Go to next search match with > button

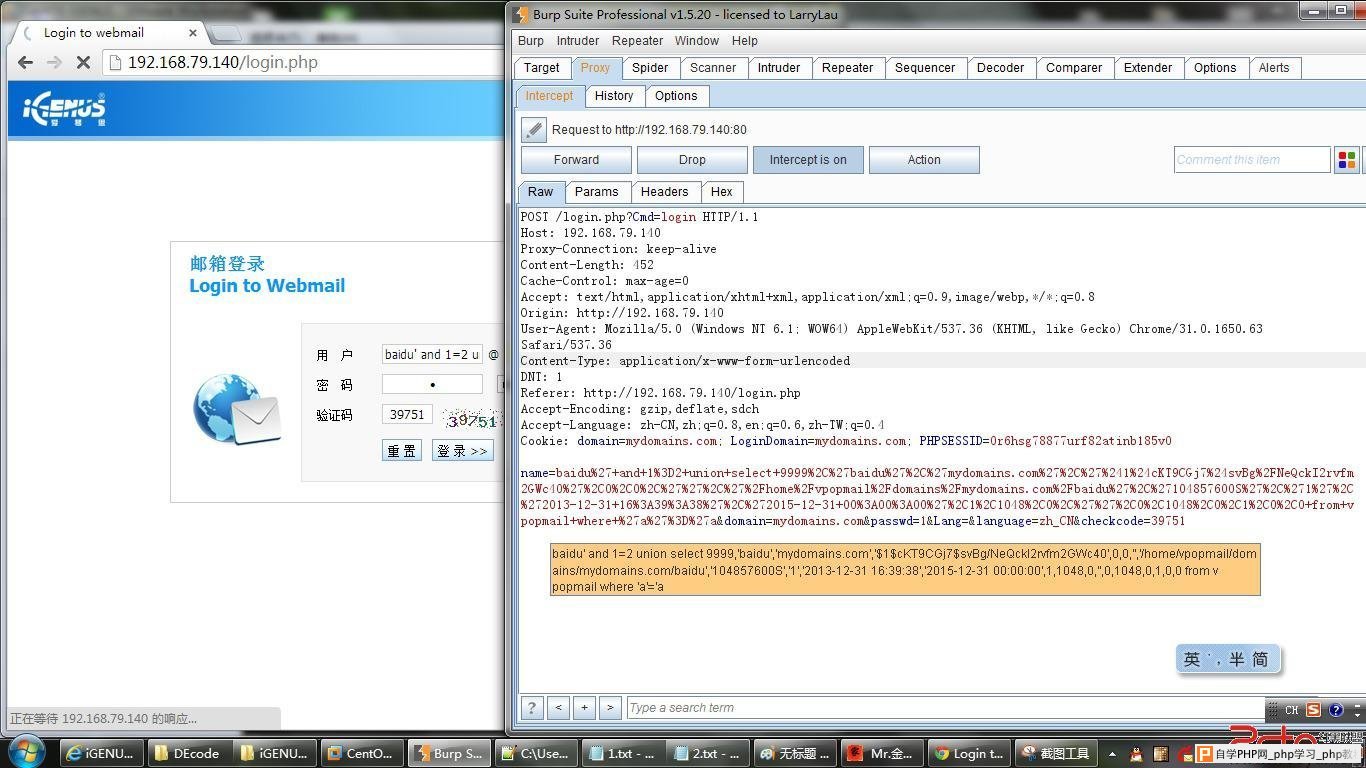[x=610, y=707]
